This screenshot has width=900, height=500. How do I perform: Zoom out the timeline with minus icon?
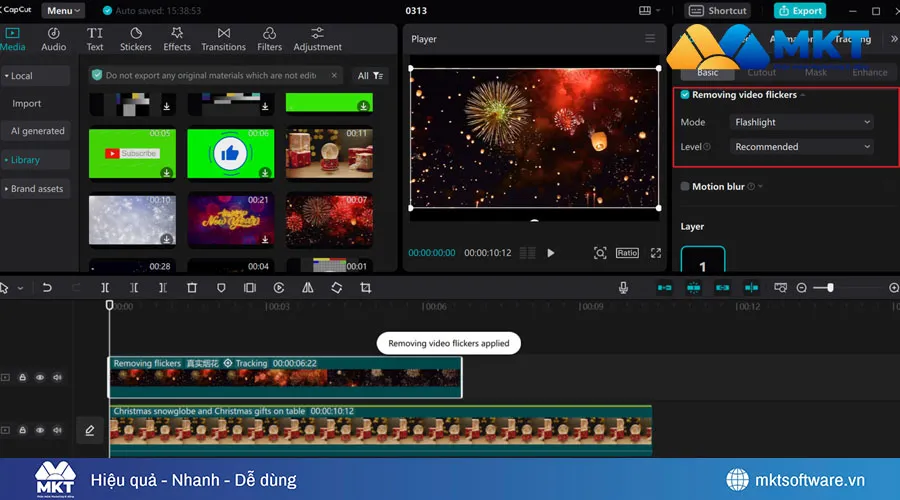(802, 288)
